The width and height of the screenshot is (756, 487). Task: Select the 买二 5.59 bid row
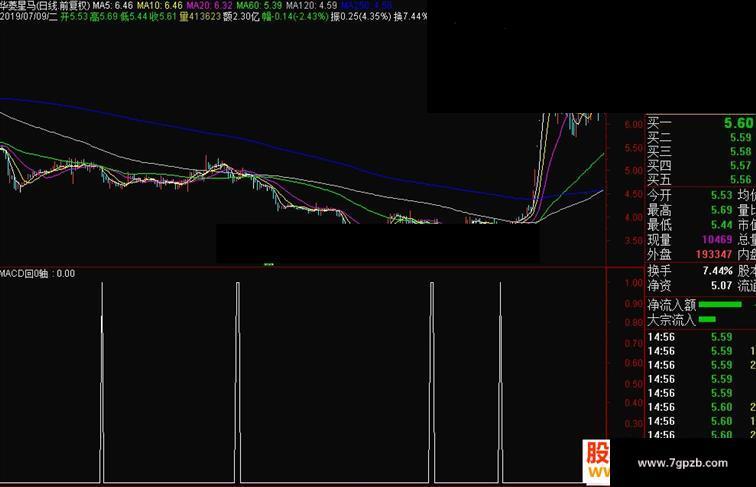[x=701, y=137]
